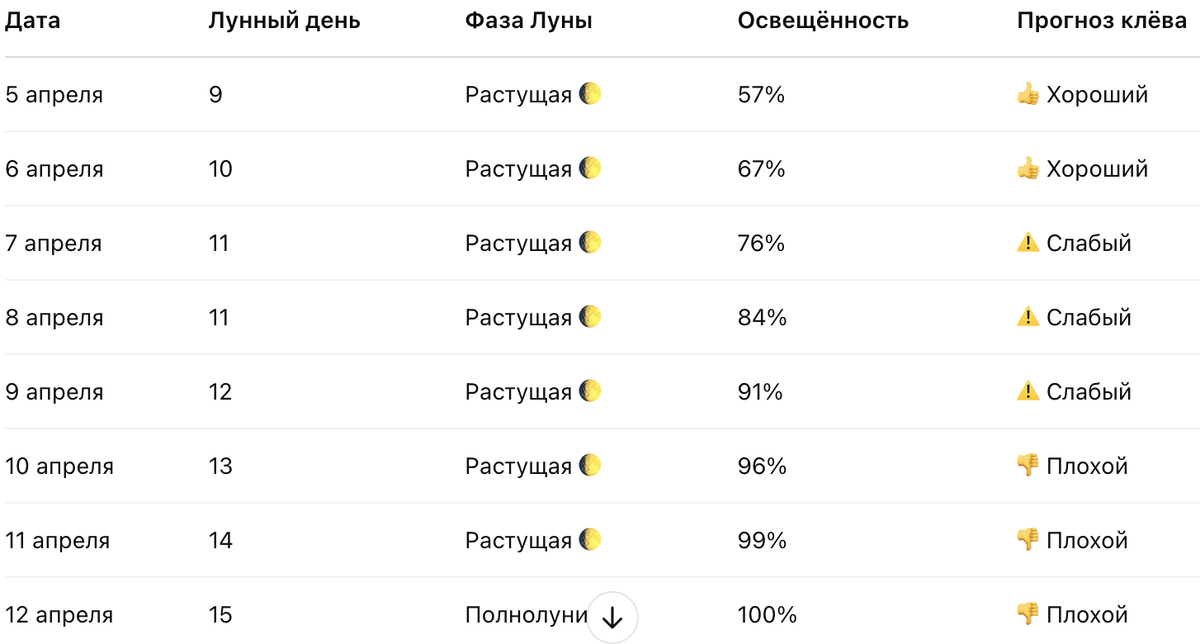Click the Освещённость column header

[x=823, y=21]
